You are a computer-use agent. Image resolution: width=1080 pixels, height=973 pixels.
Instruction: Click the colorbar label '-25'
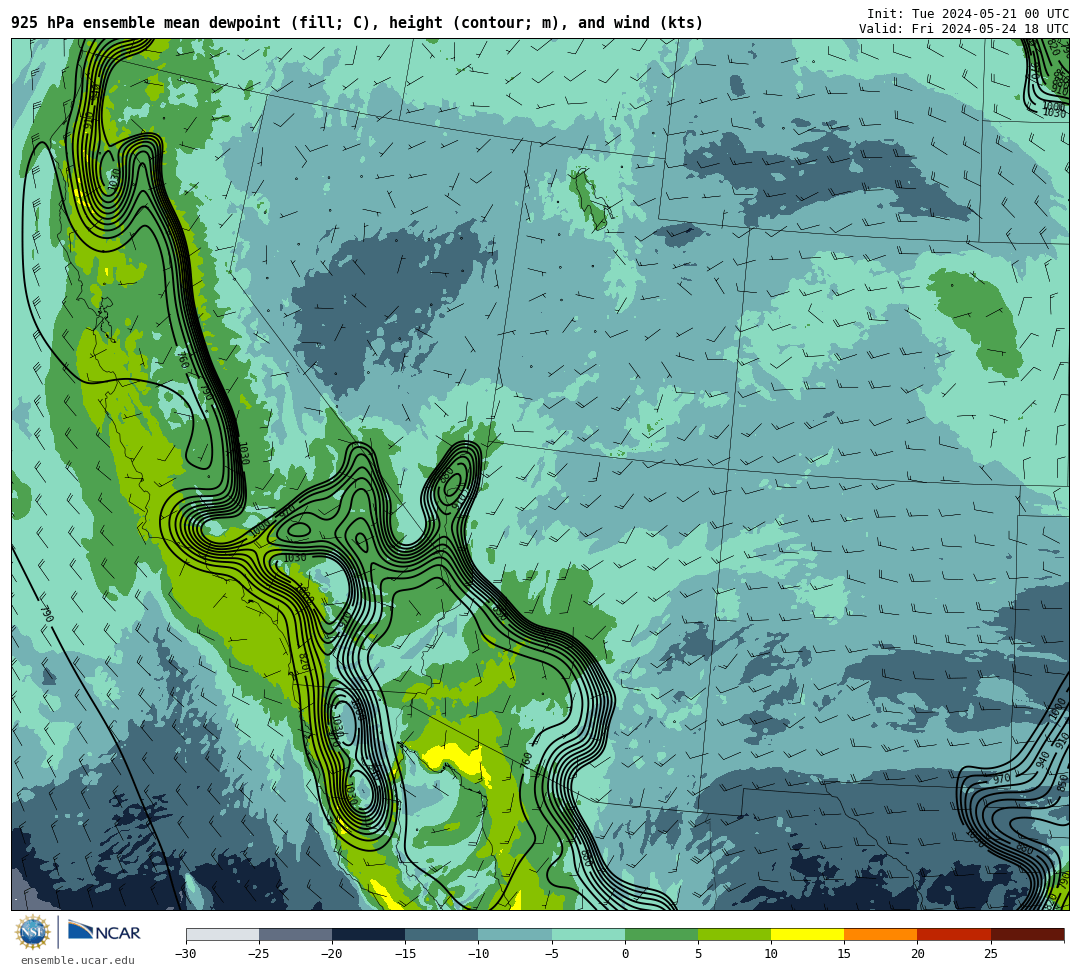(x=259, y=954)
